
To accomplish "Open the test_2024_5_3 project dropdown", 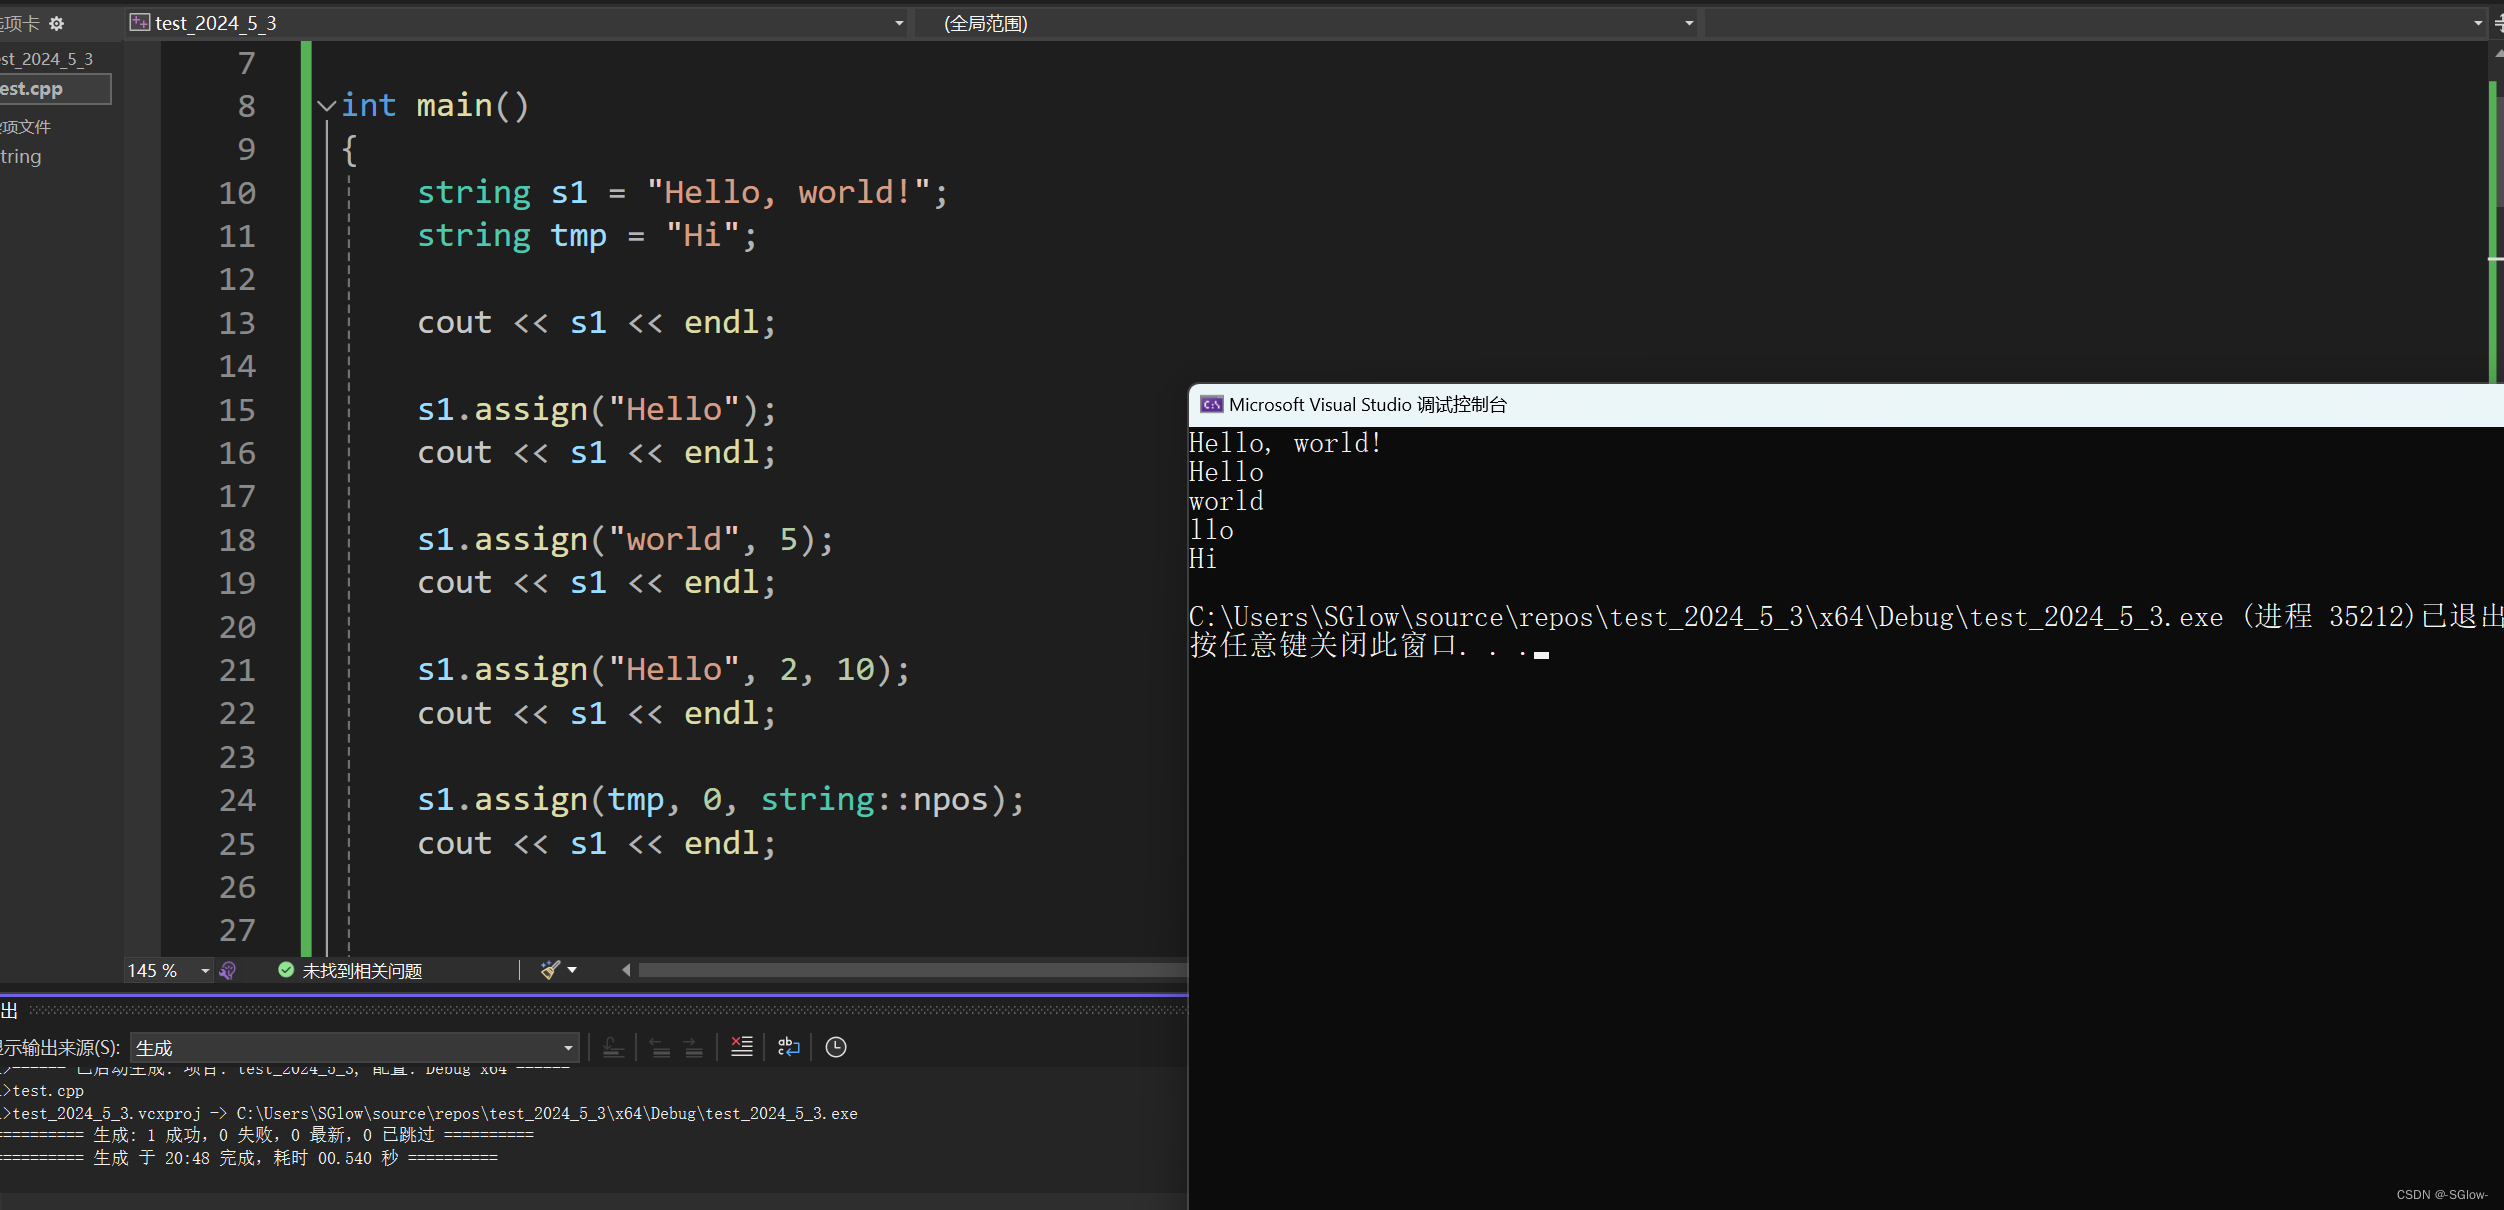I will click(x=898, y=23).
